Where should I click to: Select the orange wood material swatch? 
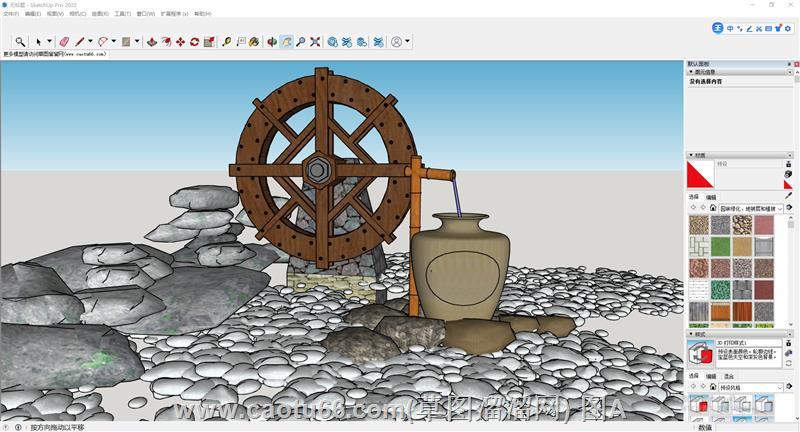point(720,311)
